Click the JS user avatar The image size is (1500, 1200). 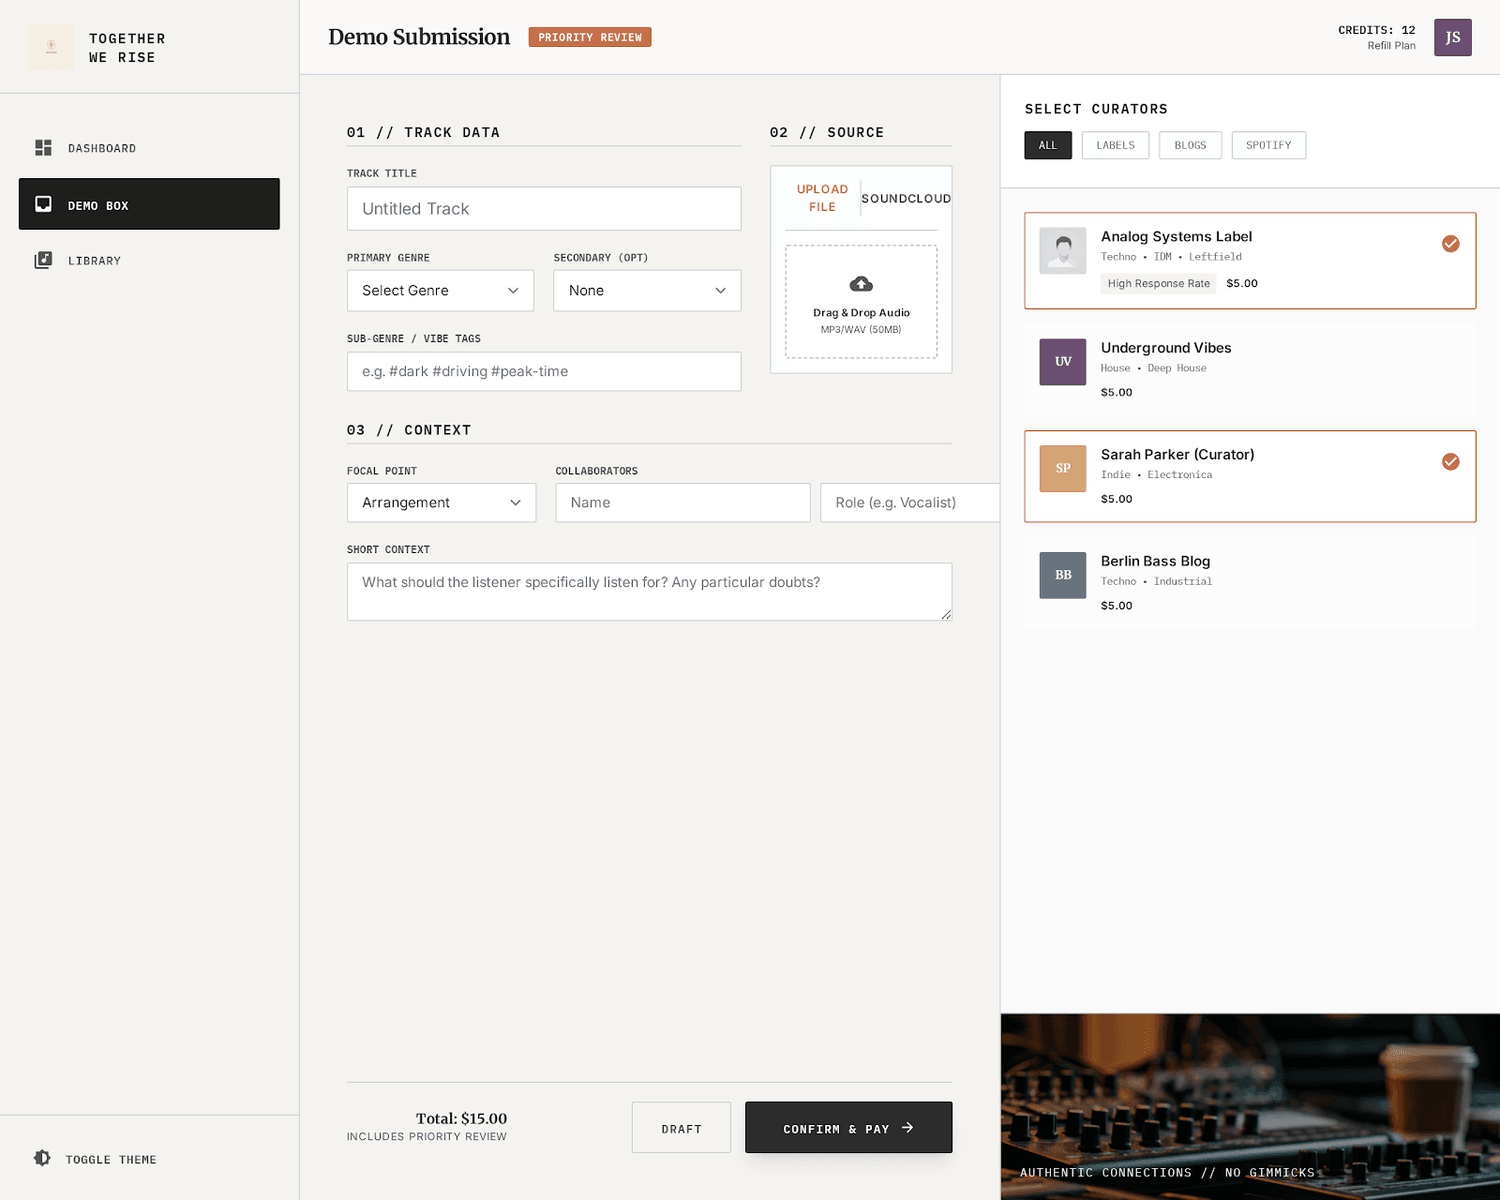[1452, 37]
